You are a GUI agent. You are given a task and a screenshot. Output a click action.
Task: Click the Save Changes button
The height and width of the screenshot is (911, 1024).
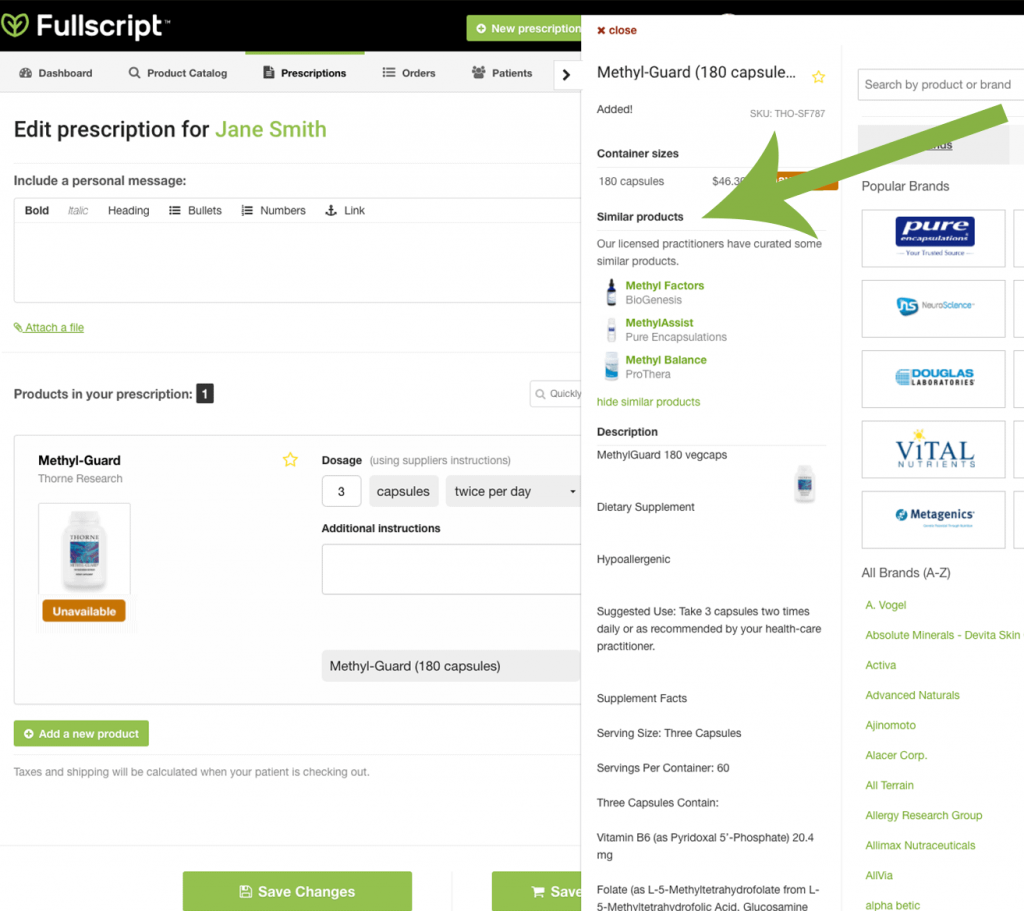click(297, 891)
